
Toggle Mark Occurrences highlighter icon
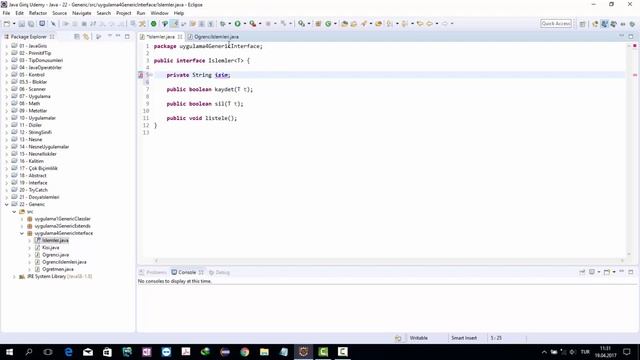pos(174,24)
